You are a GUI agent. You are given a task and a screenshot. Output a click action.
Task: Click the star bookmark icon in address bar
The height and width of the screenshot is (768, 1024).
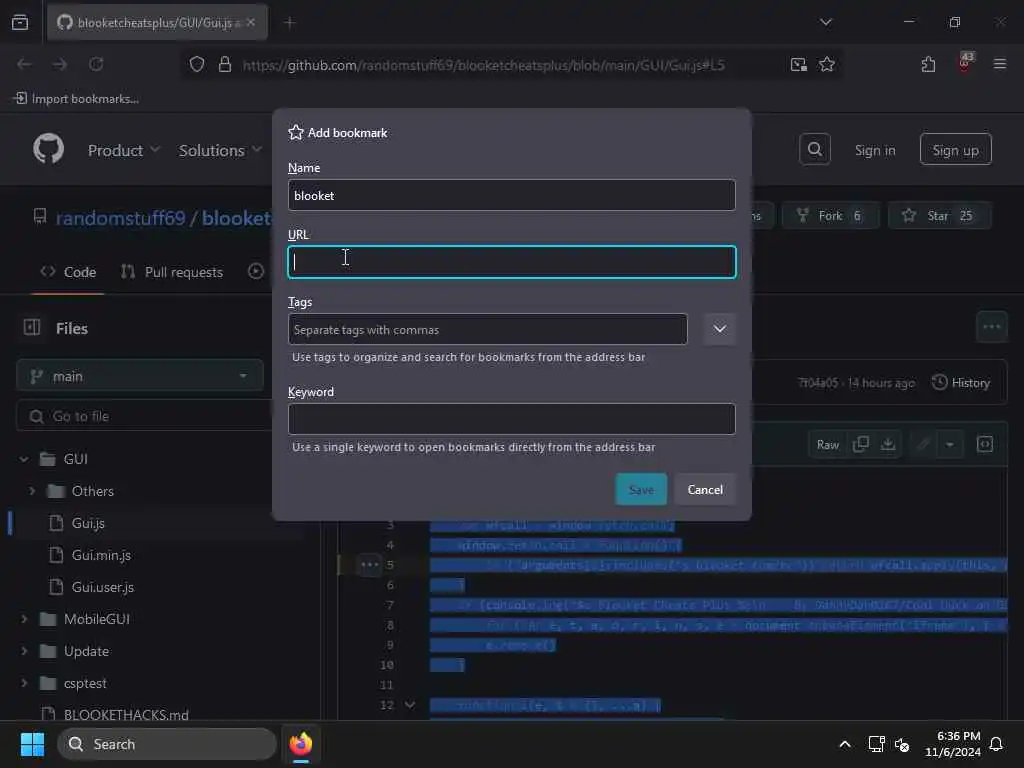click(x=827, y=64)
